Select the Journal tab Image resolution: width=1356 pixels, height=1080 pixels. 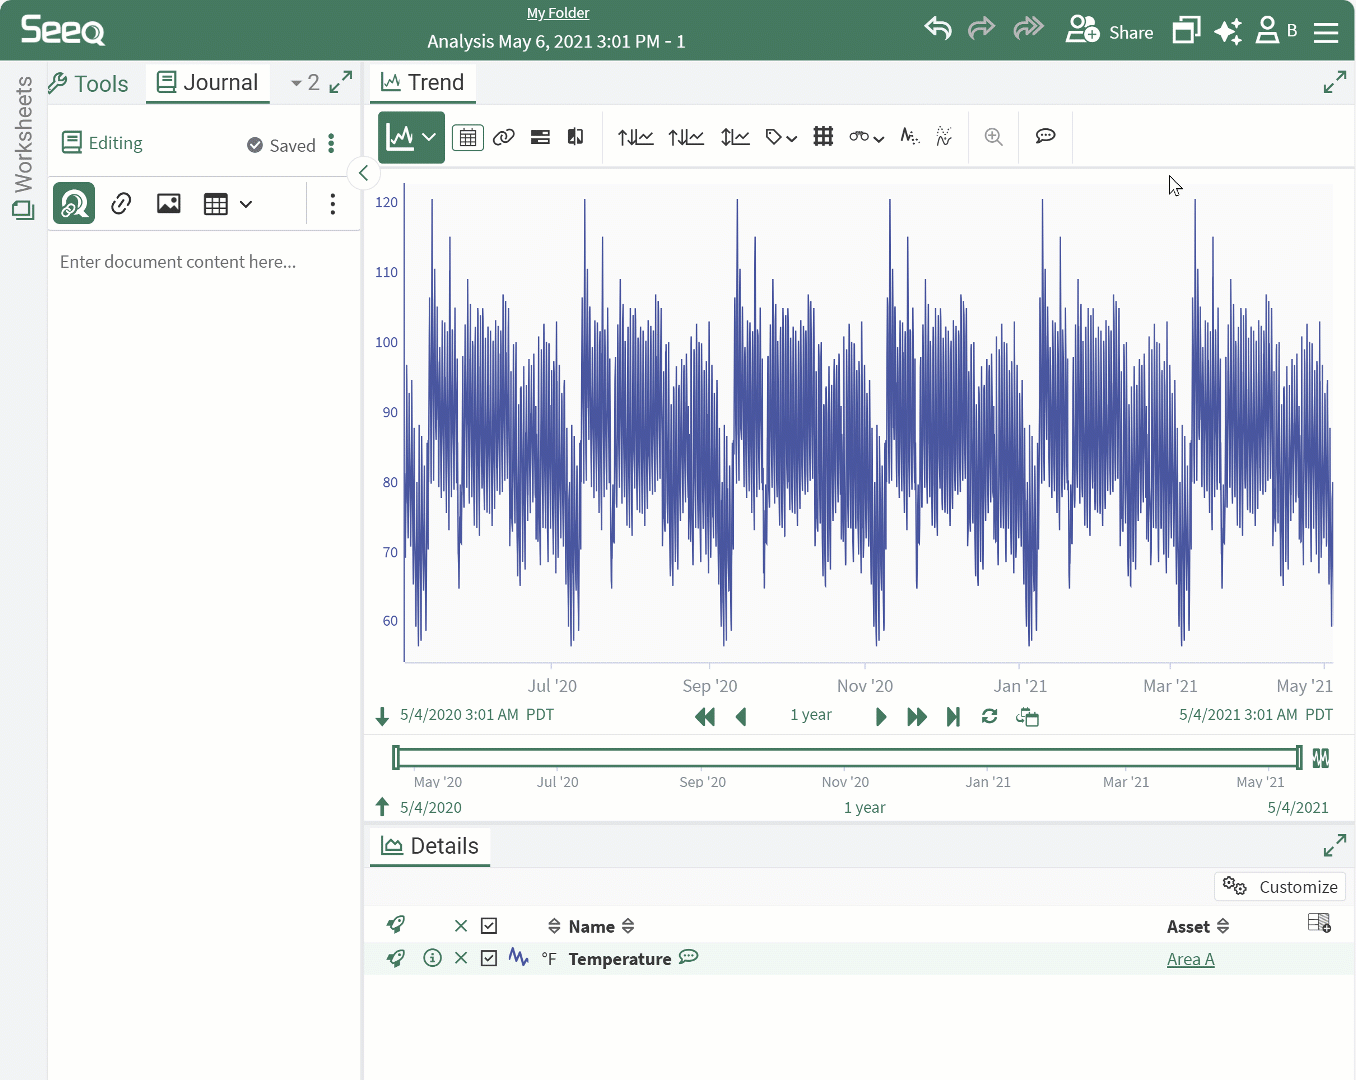pyautogui.click(x=208, y=83)
